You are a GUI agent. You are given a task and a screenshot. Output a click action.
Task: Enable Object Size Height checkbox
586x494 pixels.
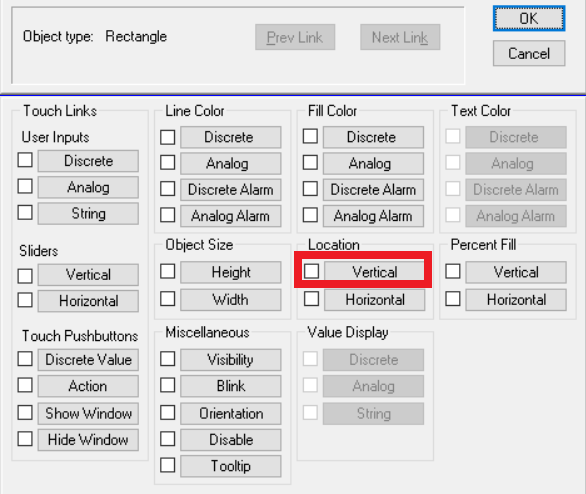(167, 271)
